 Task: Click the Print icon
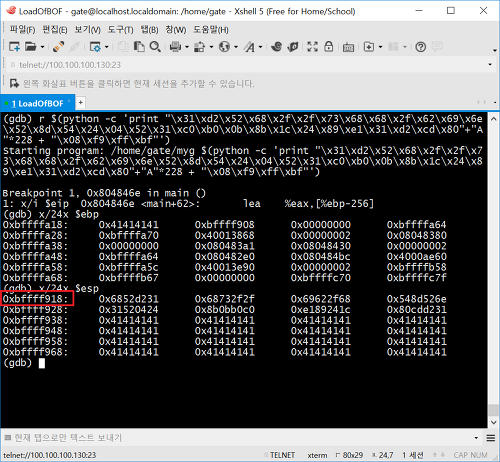(x=175, y=47)
